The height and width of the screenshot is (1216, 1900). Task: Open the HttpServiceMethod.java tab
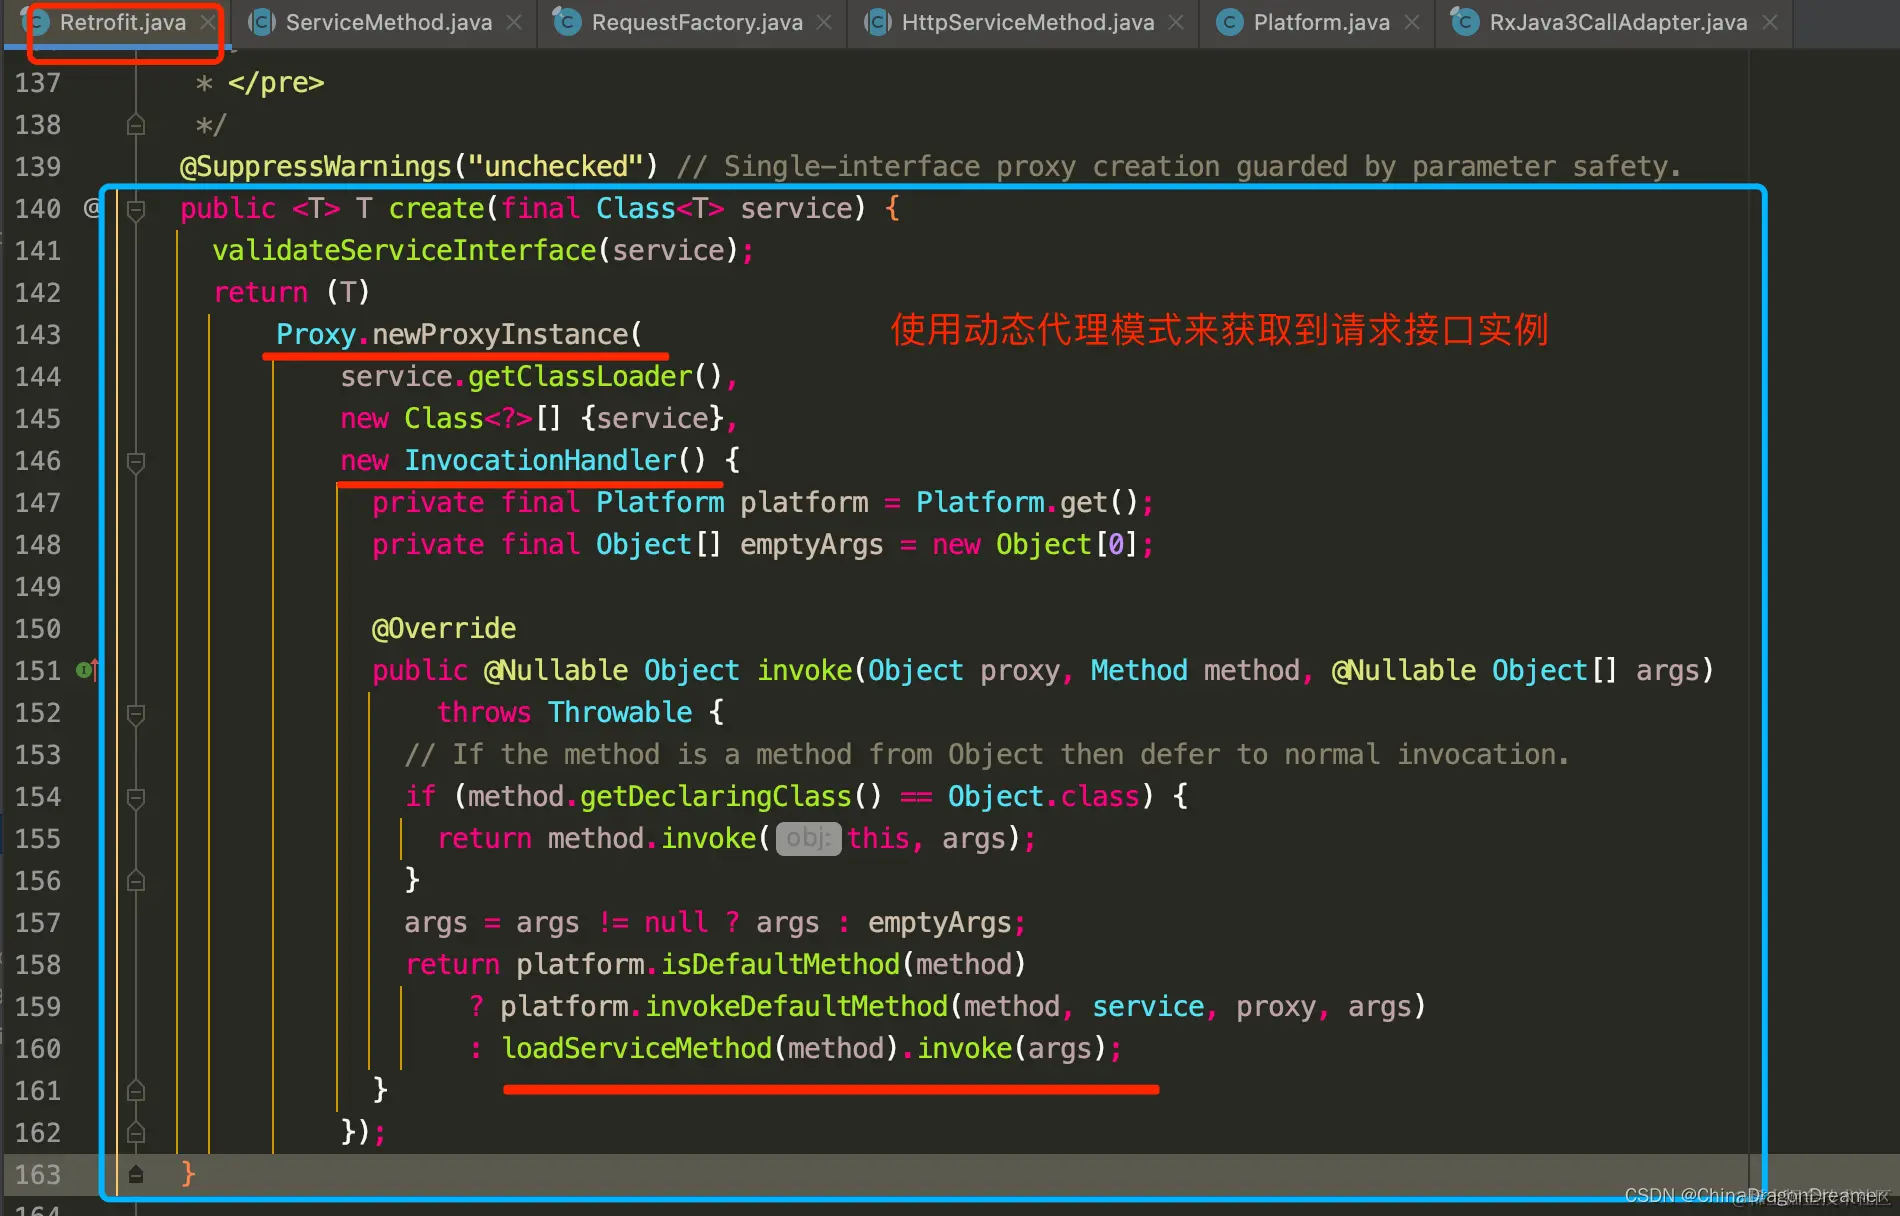click(1028, 22)
